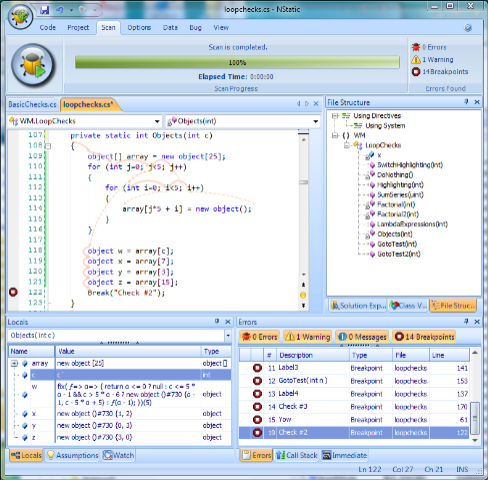Navigate to previous tab with left arrow
Image resolution: width=488 pixels, height=480 pixels.
[298, 104]
